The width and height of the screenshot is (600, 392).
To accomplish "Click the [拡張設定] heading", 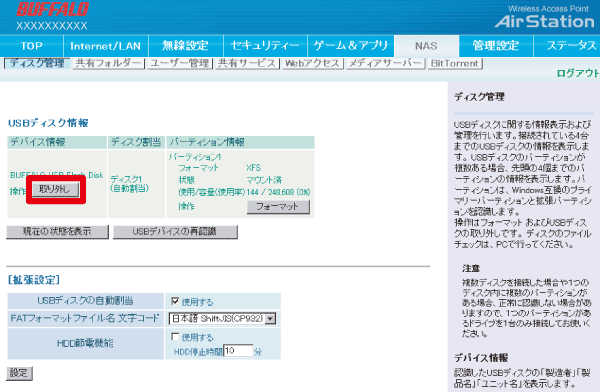I will point(34,280).
